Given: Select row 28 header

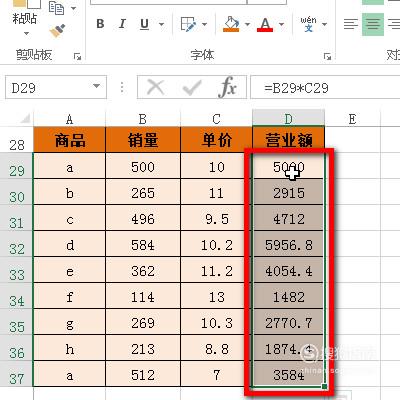Looking at the screenshot, I should click(16, 141).
